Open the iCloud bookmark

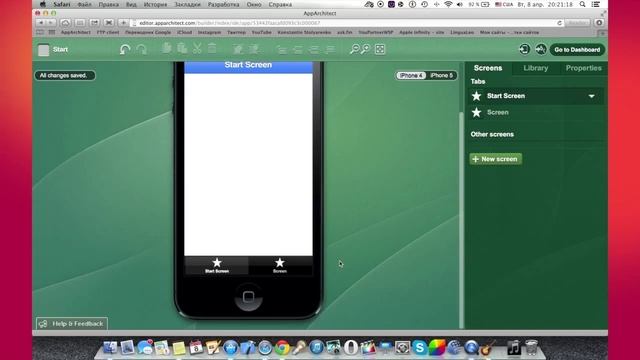click(x=184, y=32)
